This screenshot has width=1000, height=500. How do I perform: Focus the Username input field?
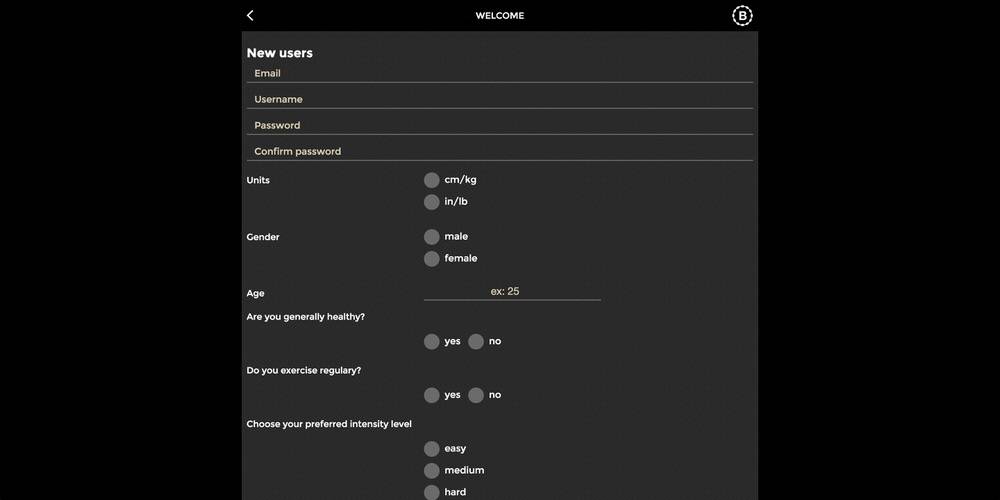tap(499, 99)
